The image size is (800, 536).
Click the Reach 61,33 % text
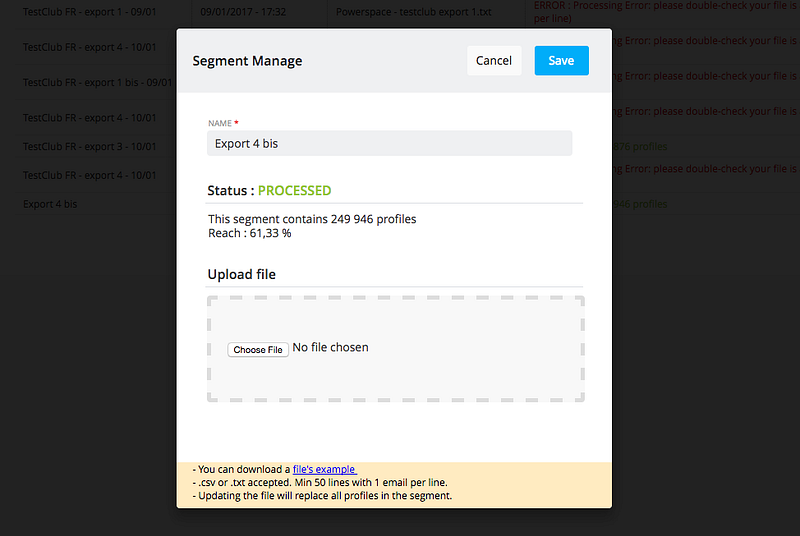[x=250, y=233]
